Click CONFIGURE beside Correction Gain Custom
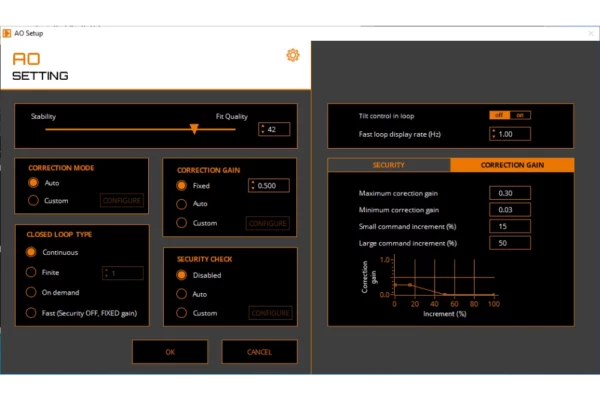600x400 pixels. pos(268,223)
